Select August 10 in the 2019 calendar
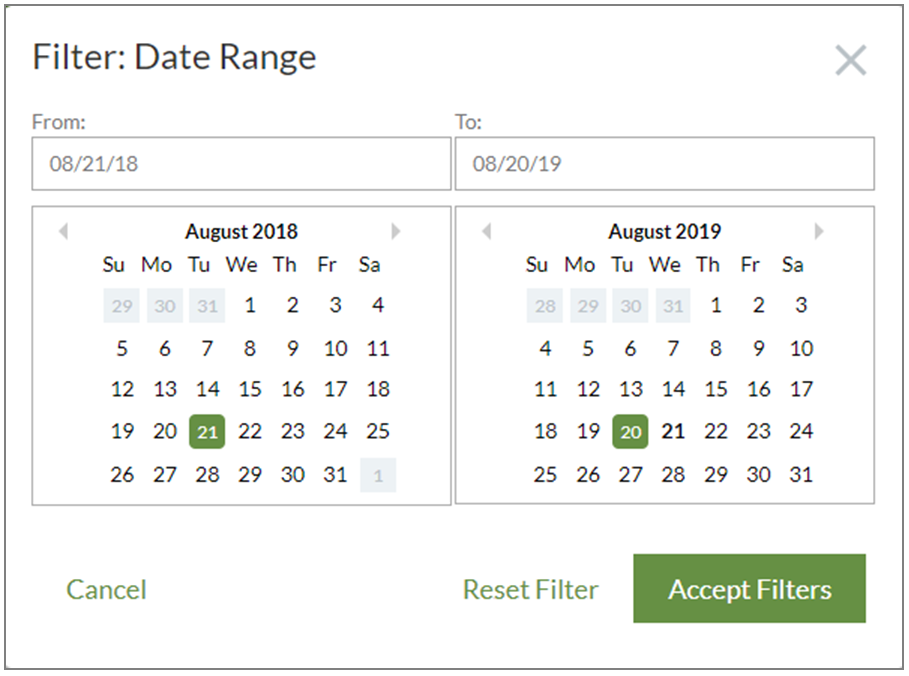The image size is (909, 676). (x=801, y=348)
